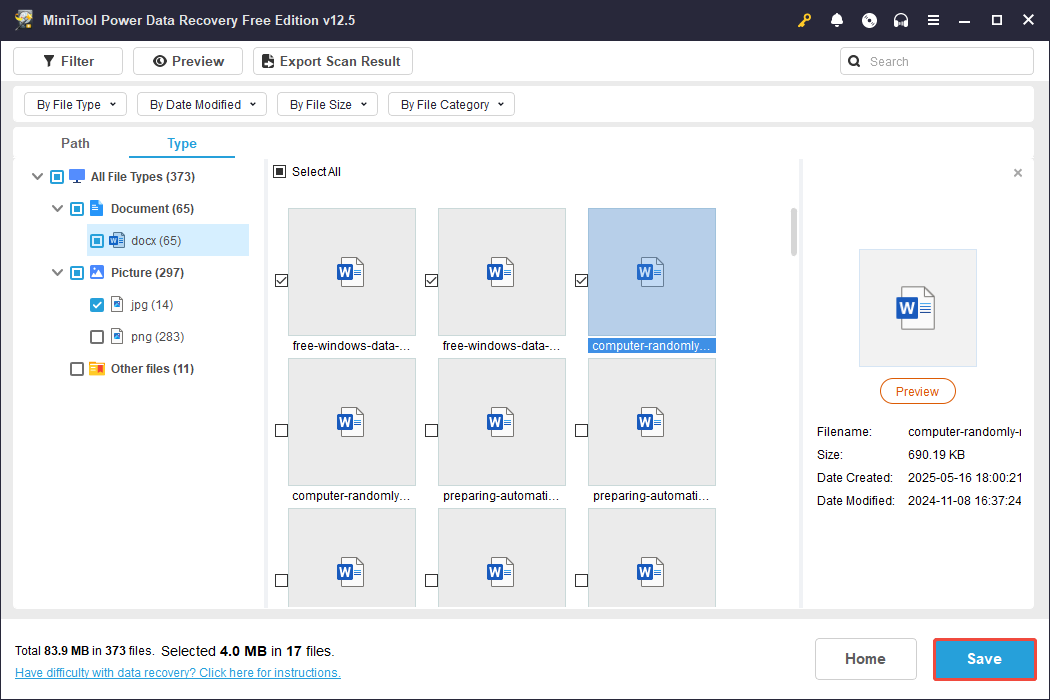Open the By File Type dropdown
This screenshot has height=700, width=1050.
[x=75, y=103]
